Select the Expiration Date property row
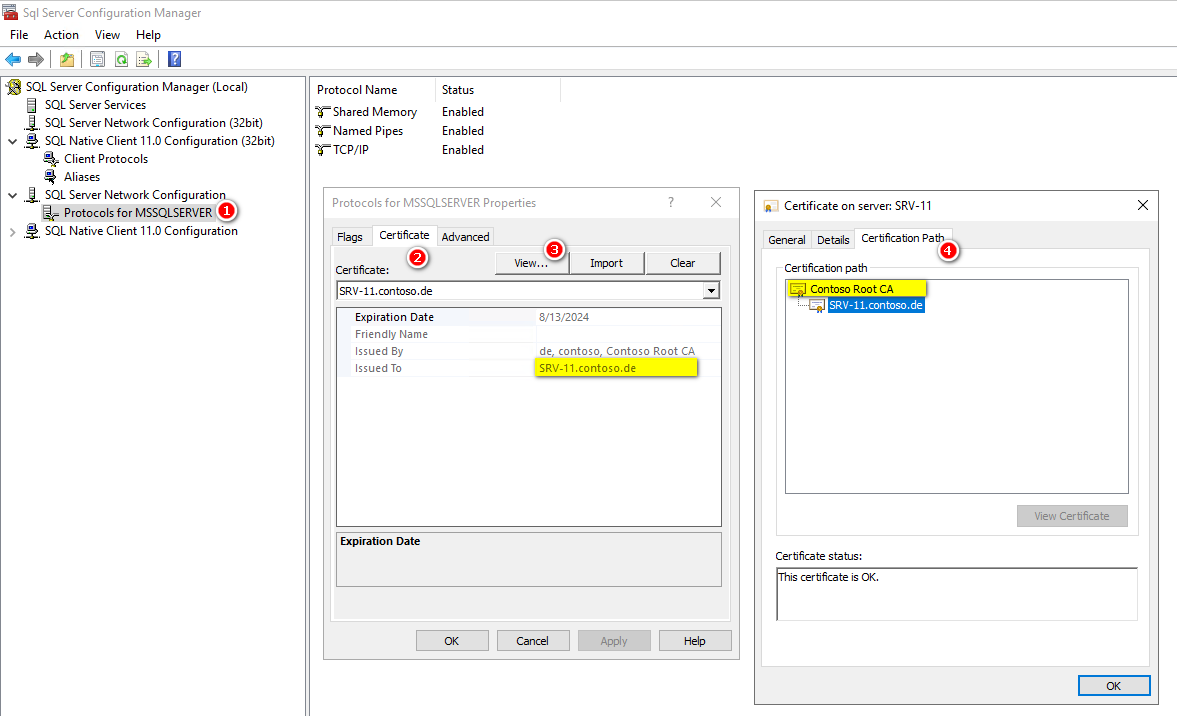The height and width of the screenshot is (716, 1177). (x=529, y=317)
